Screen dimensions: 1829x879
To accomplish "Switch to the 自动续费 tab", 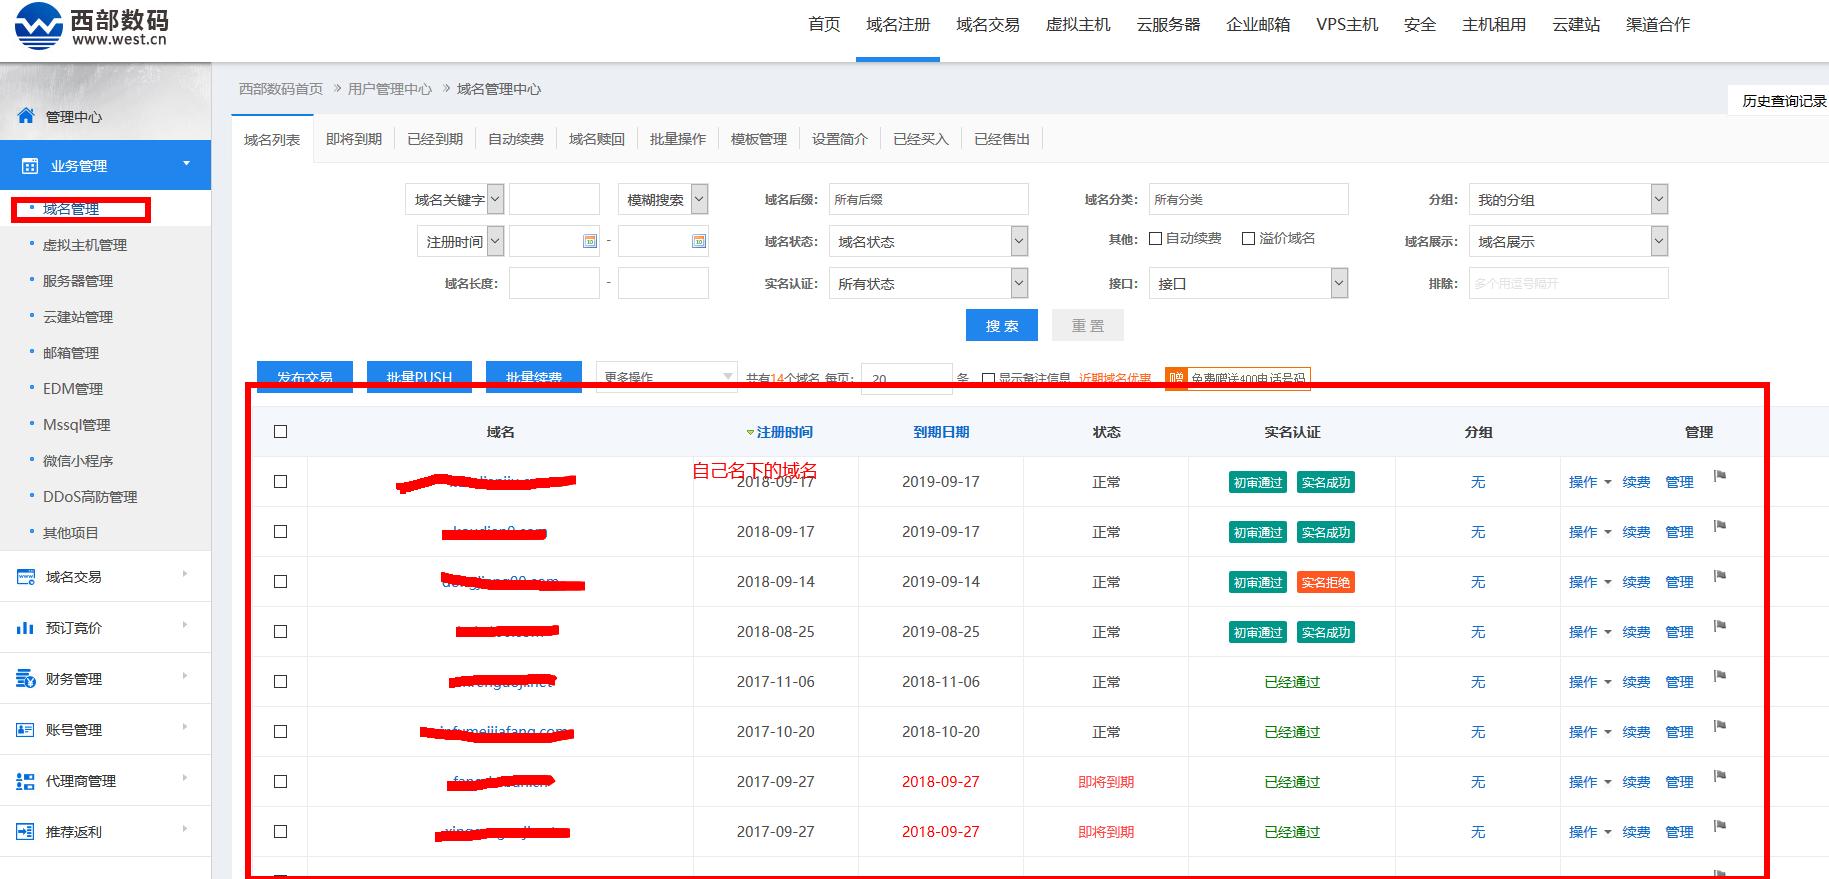I will (516, 139).
